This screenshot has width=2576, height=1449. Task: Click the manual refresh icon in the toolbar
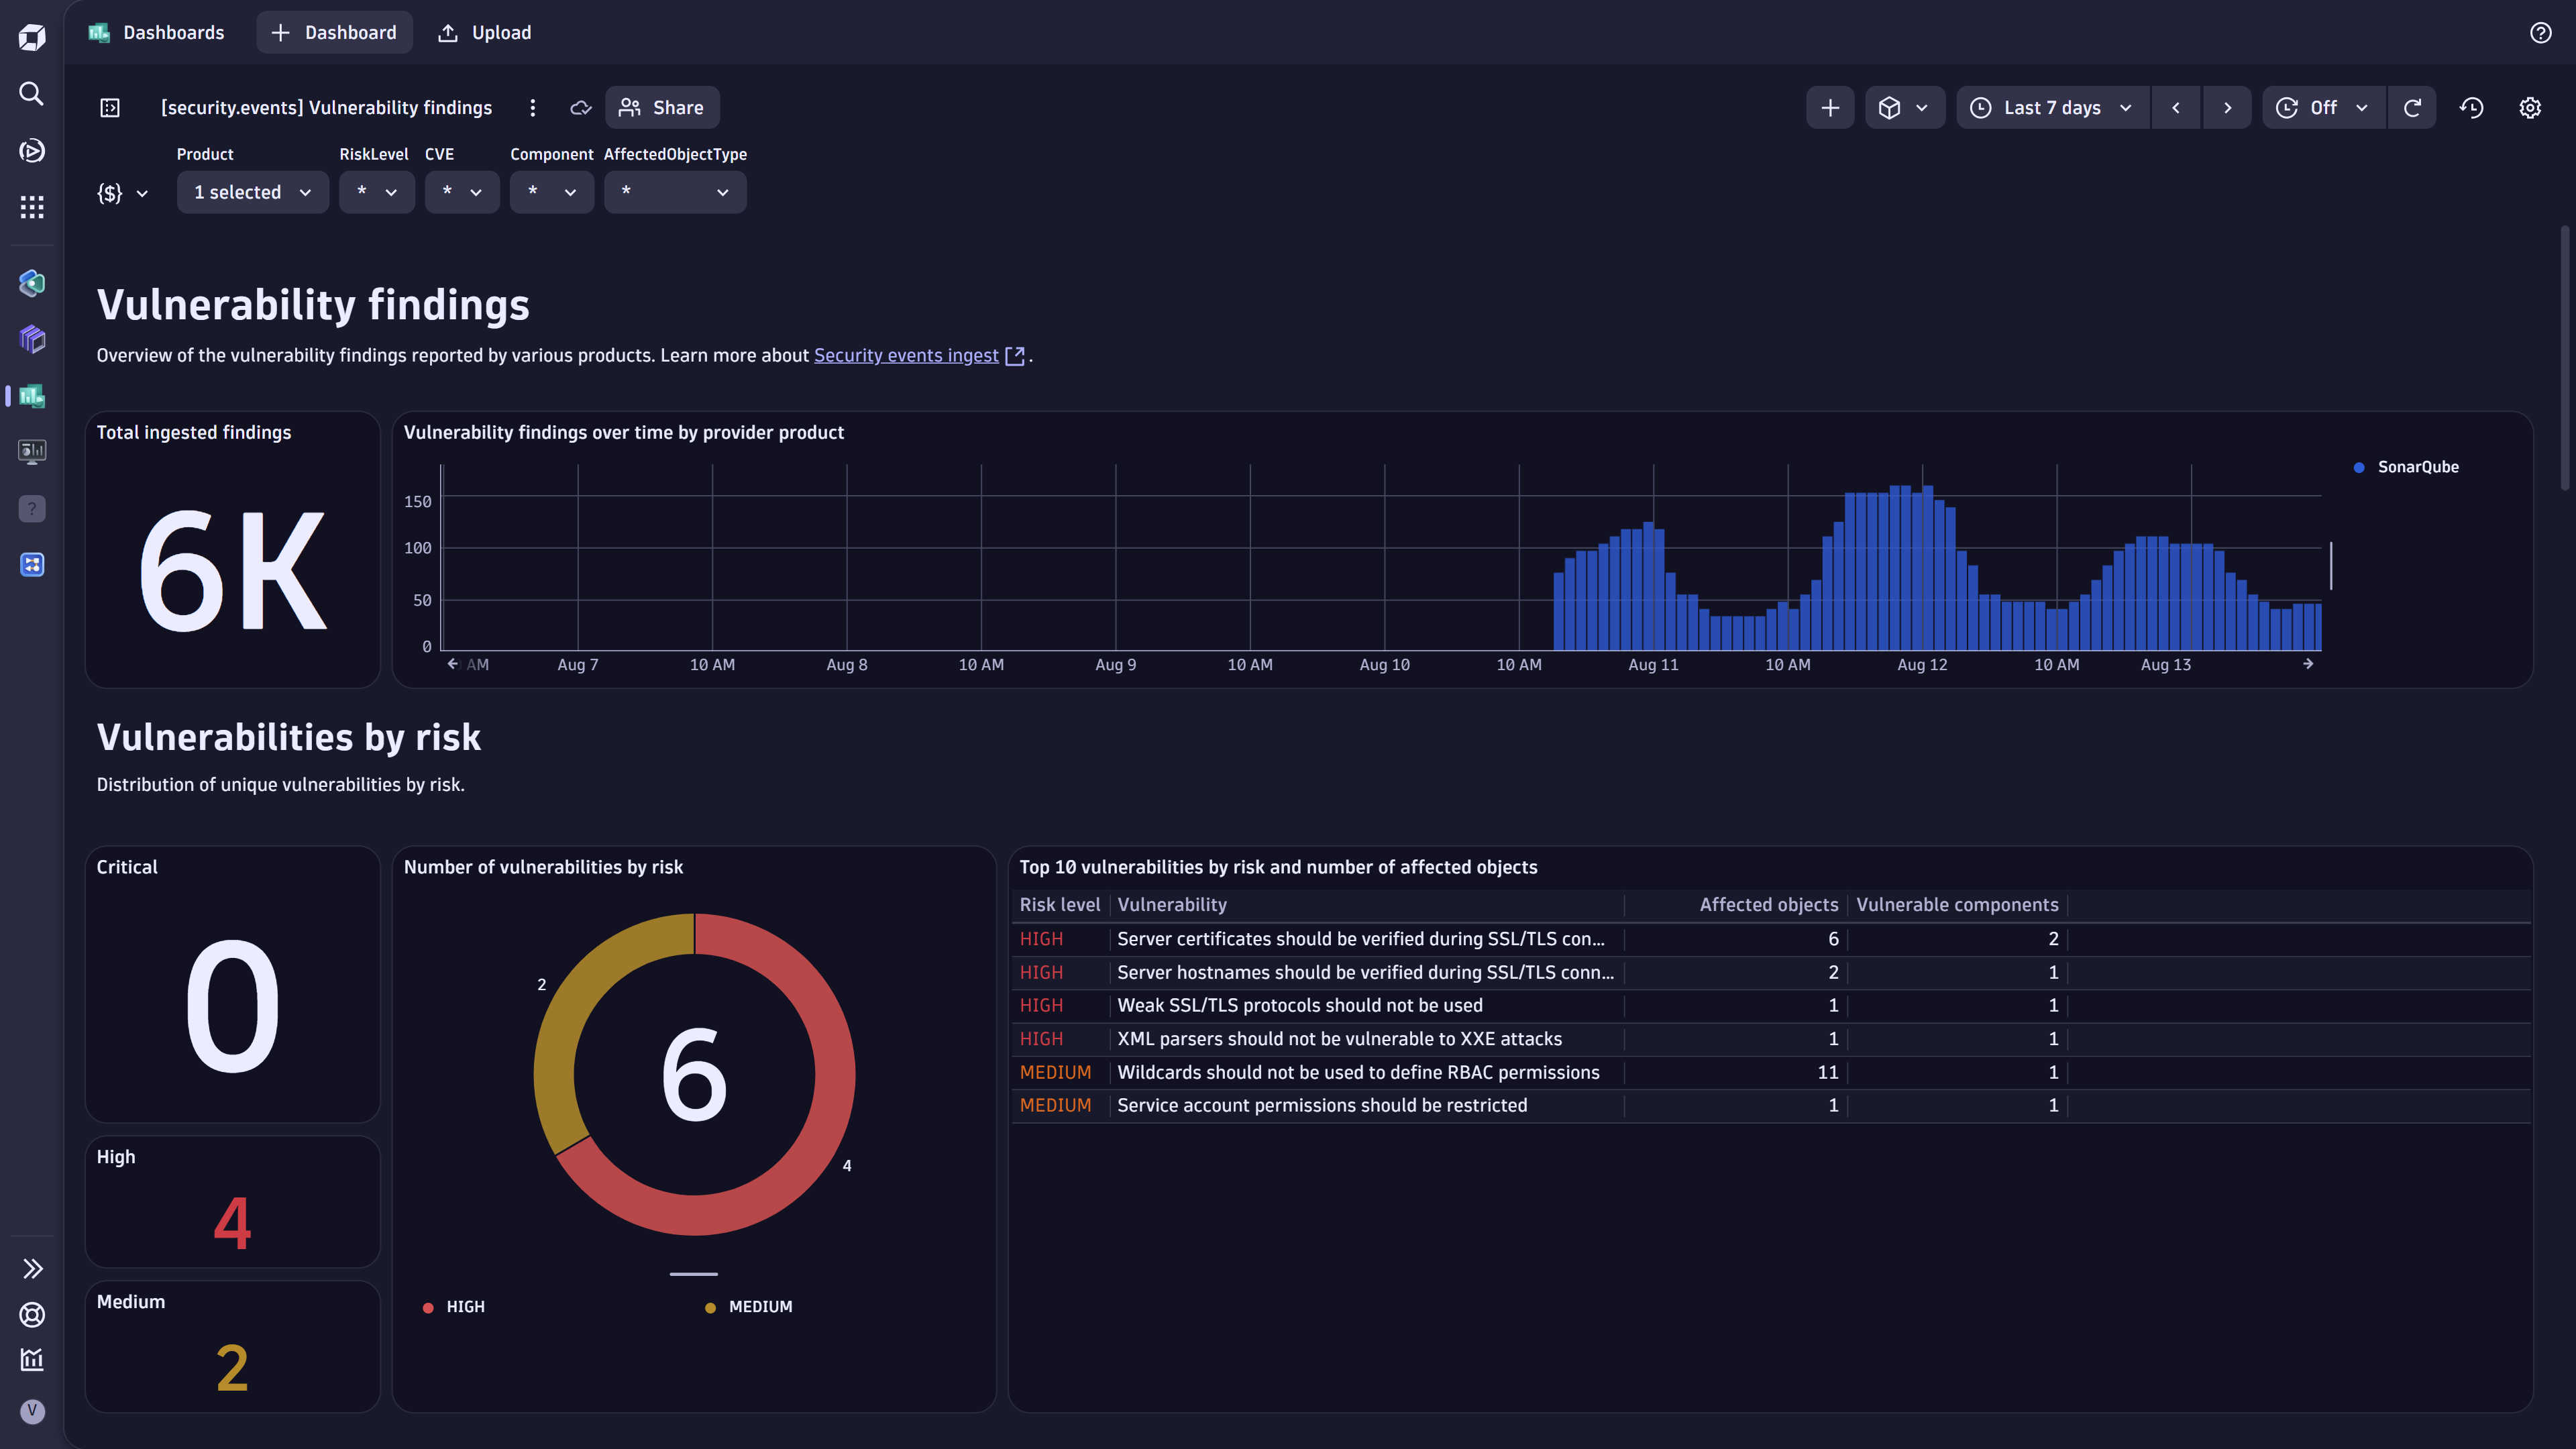(x=2413, y=107)
